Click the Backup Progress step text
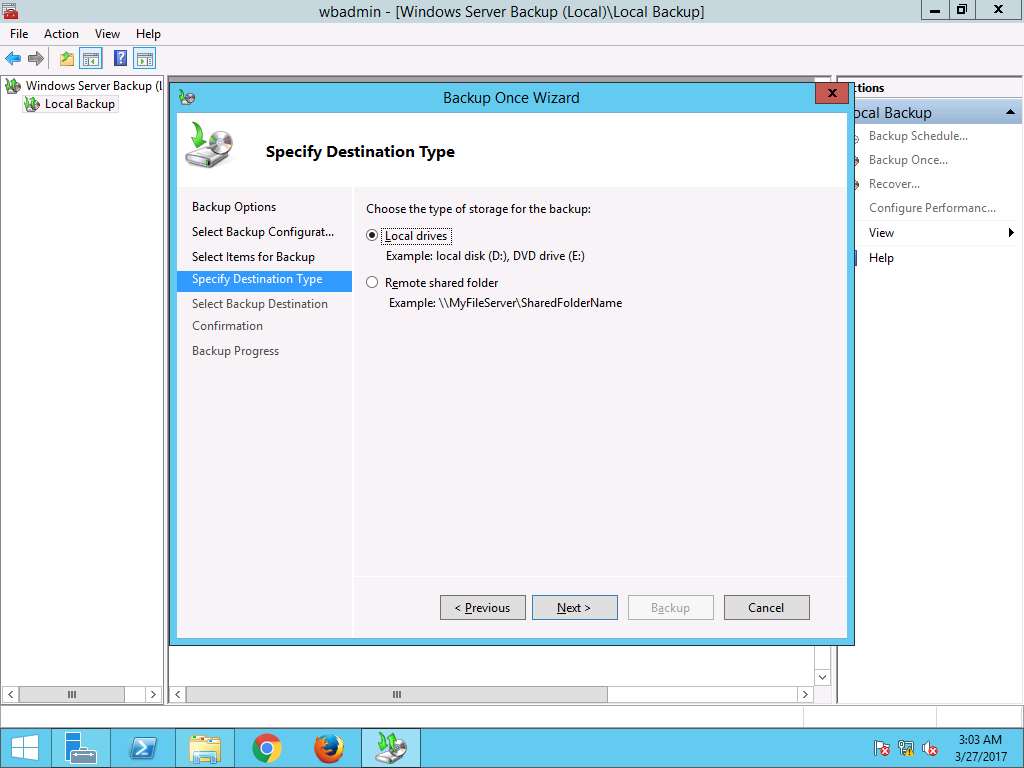 tap(235, 351)
